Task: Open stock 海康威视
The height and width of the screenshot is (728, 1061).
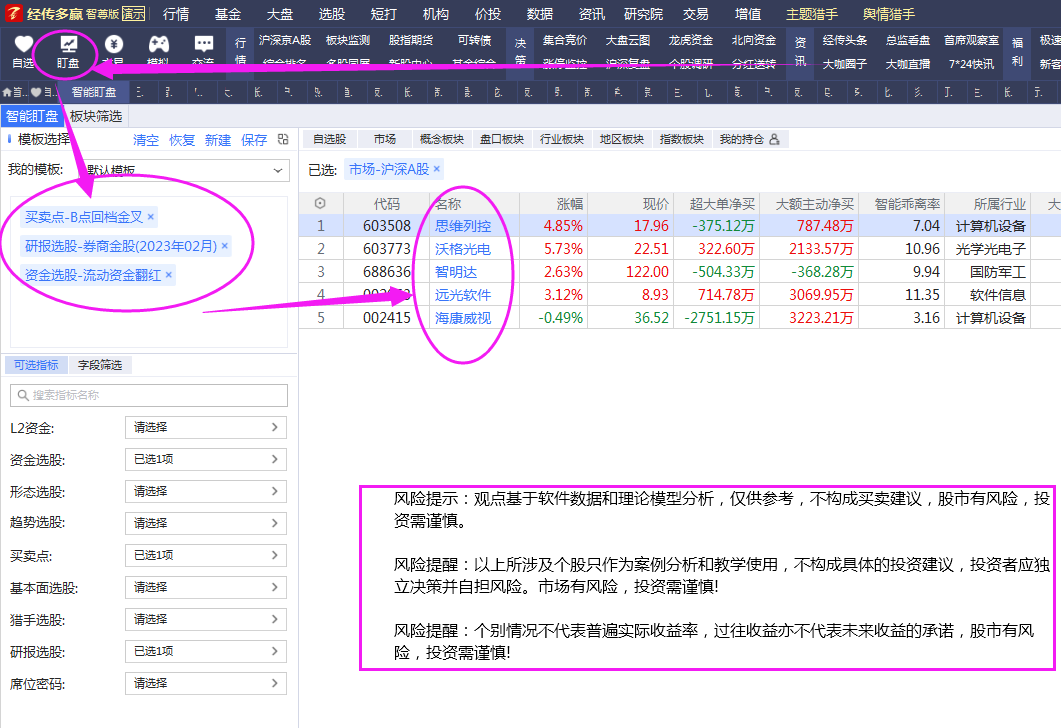Action: (463, 318)
